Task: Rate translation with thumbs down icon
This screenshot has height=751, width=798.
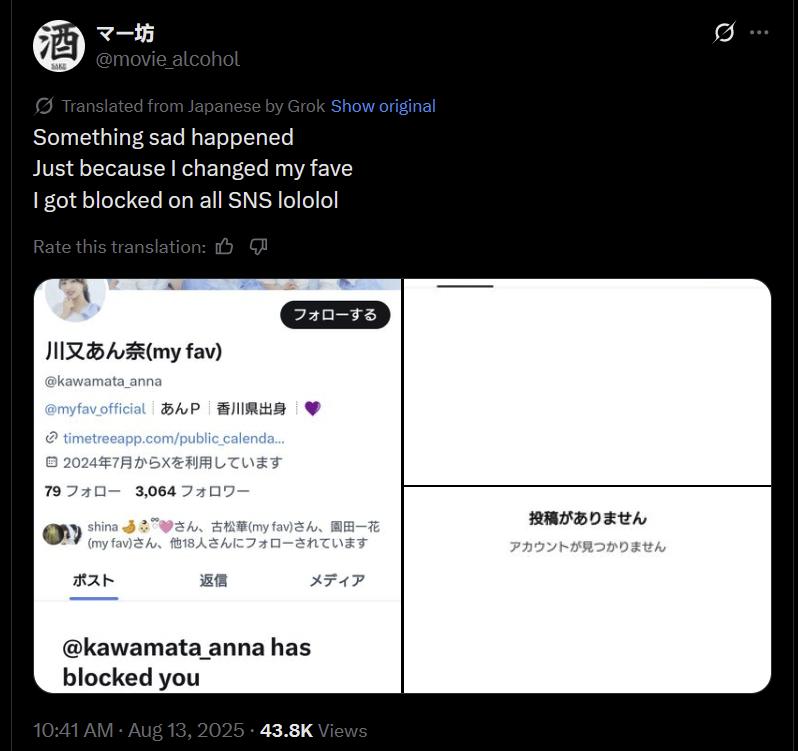Action: (x=259, y=247)
